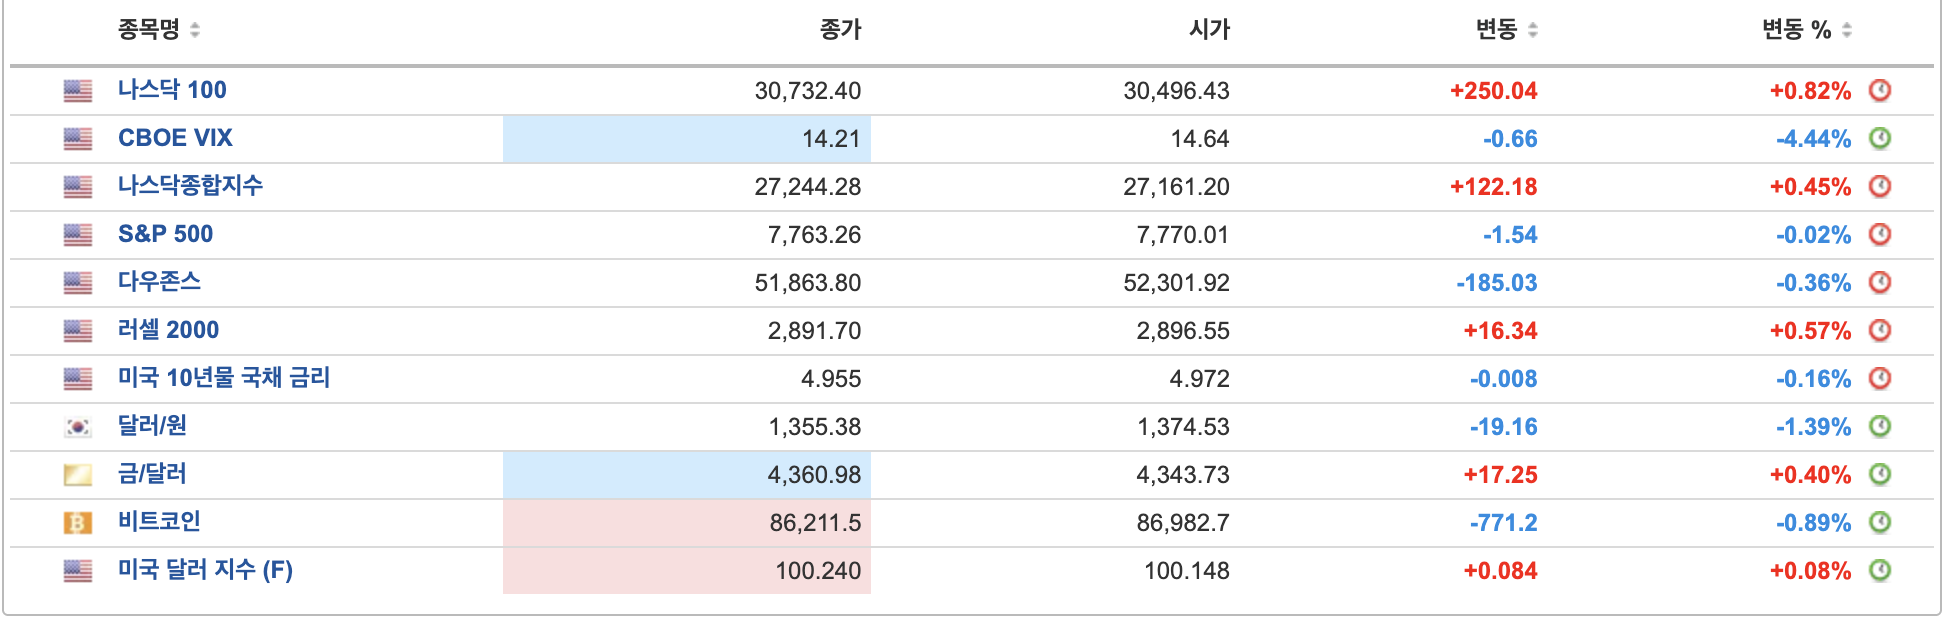Select the opening value 1,374.53
The width and height of the screenshot is (1948, 624).
1183,427
